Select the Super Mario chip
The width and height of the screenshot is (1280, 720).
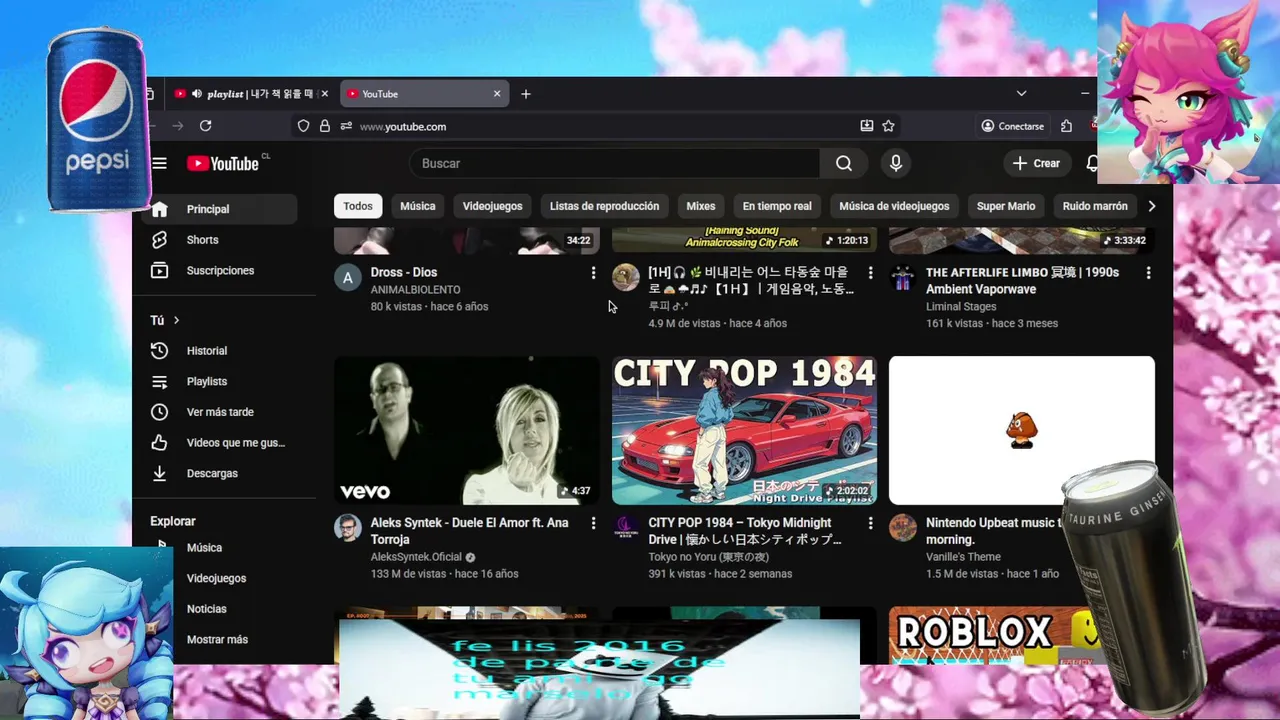click(x=1006, y=206)
